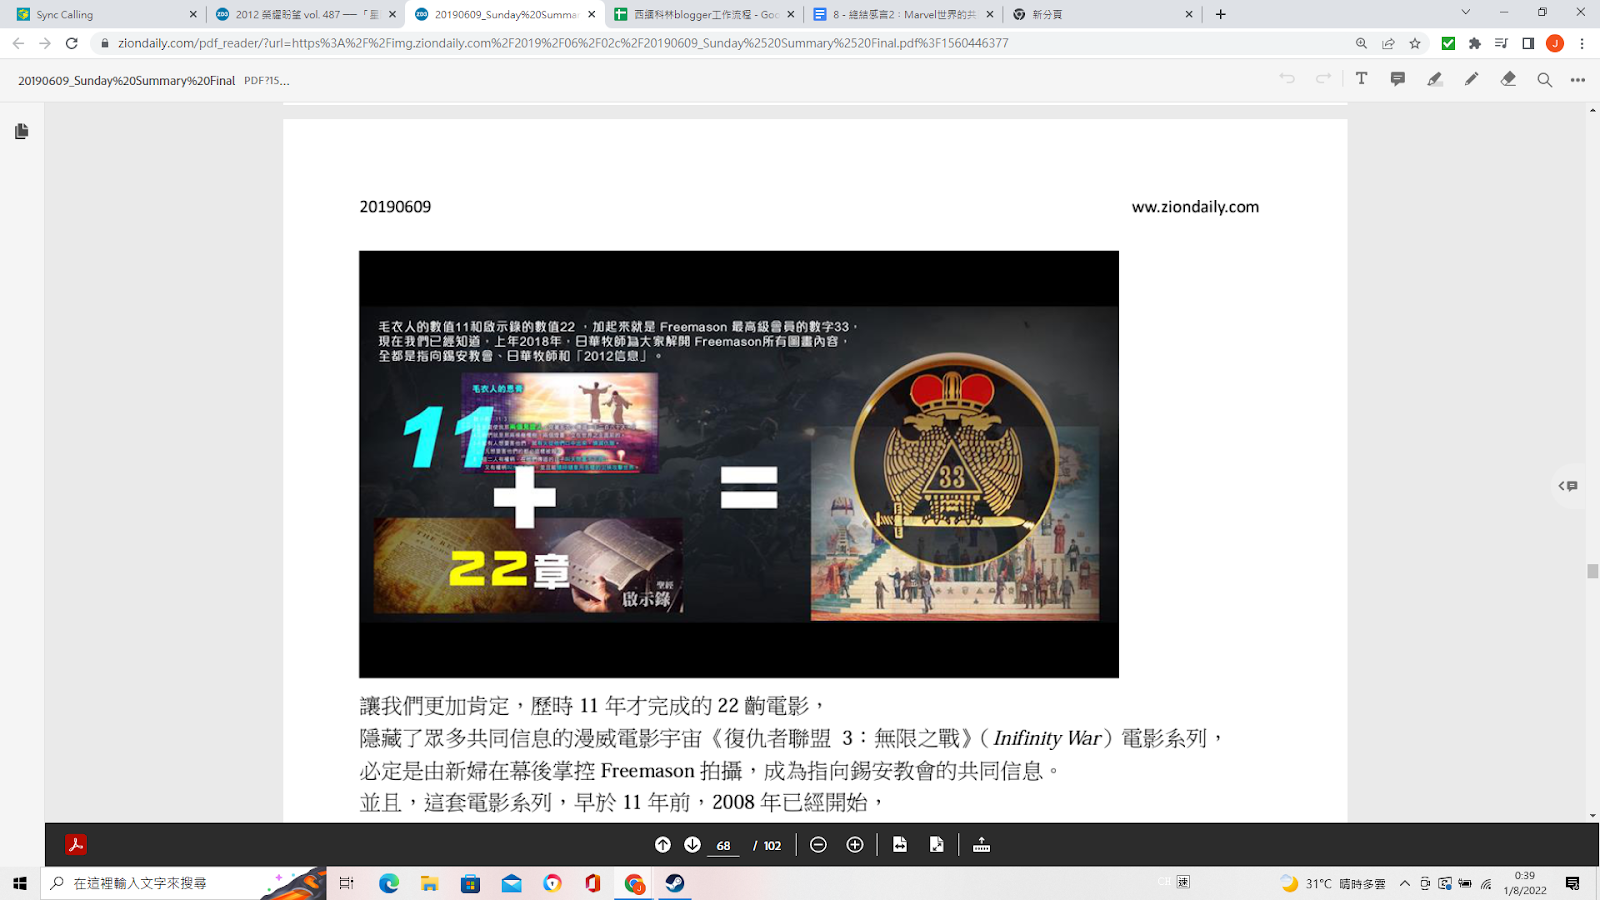Go to next page with down arrow
The image size is (1600, 900).
click(692, 845)
